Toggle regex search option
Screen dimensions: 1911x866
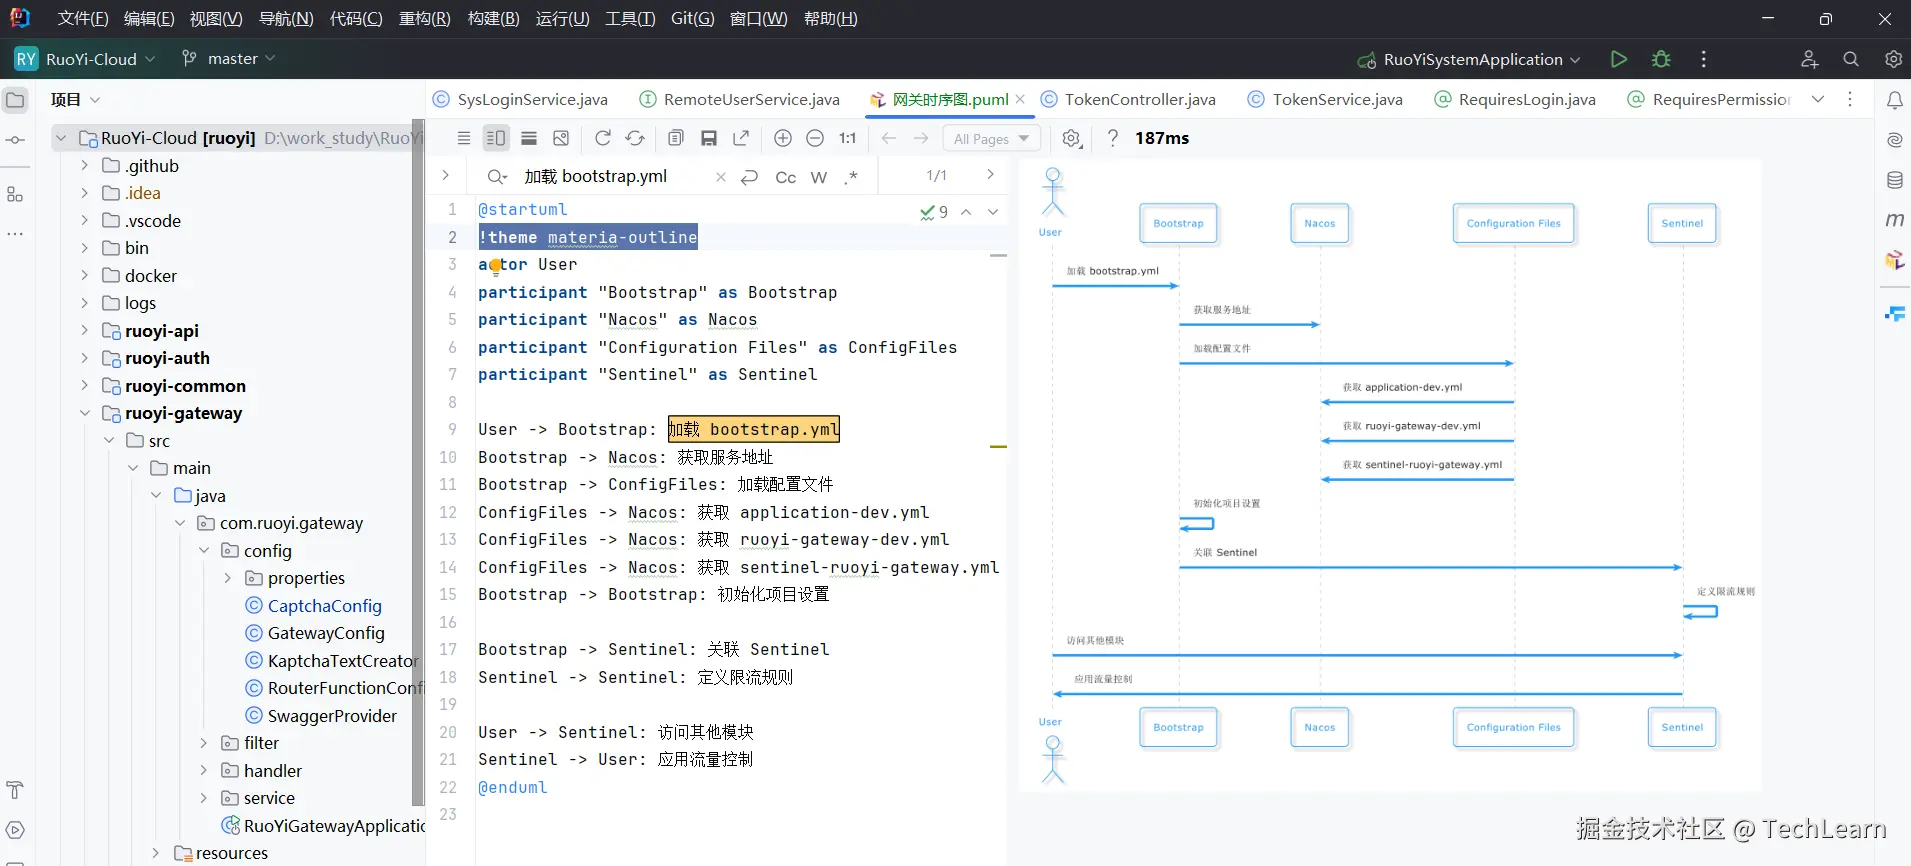click(x=851, y=177)
